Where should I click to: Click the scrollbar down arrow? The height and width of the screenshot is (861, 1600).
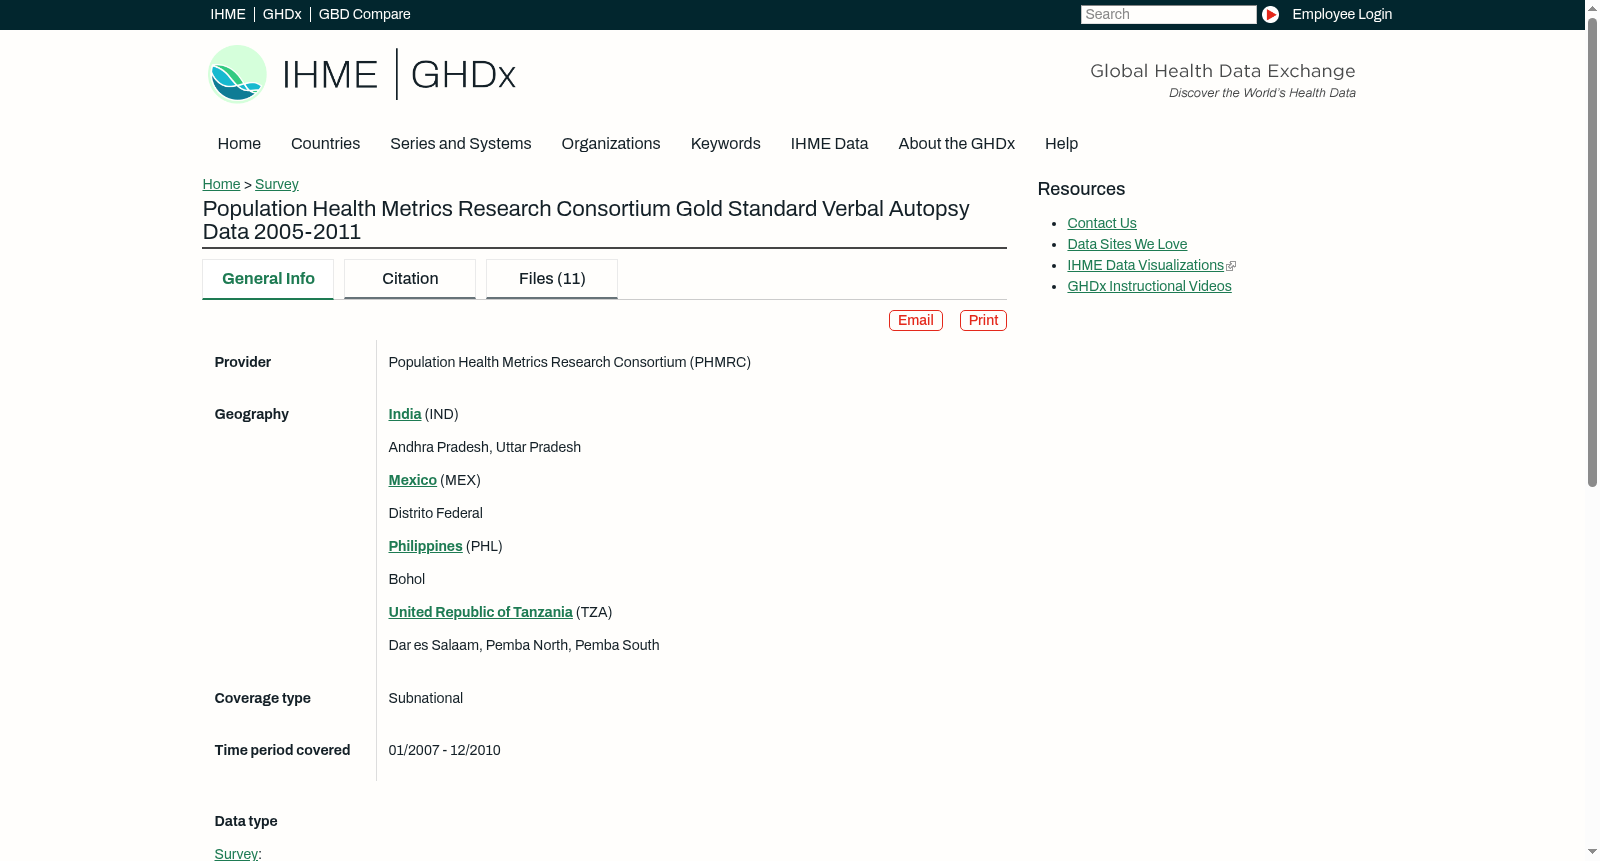click(x=1592, y=852)
